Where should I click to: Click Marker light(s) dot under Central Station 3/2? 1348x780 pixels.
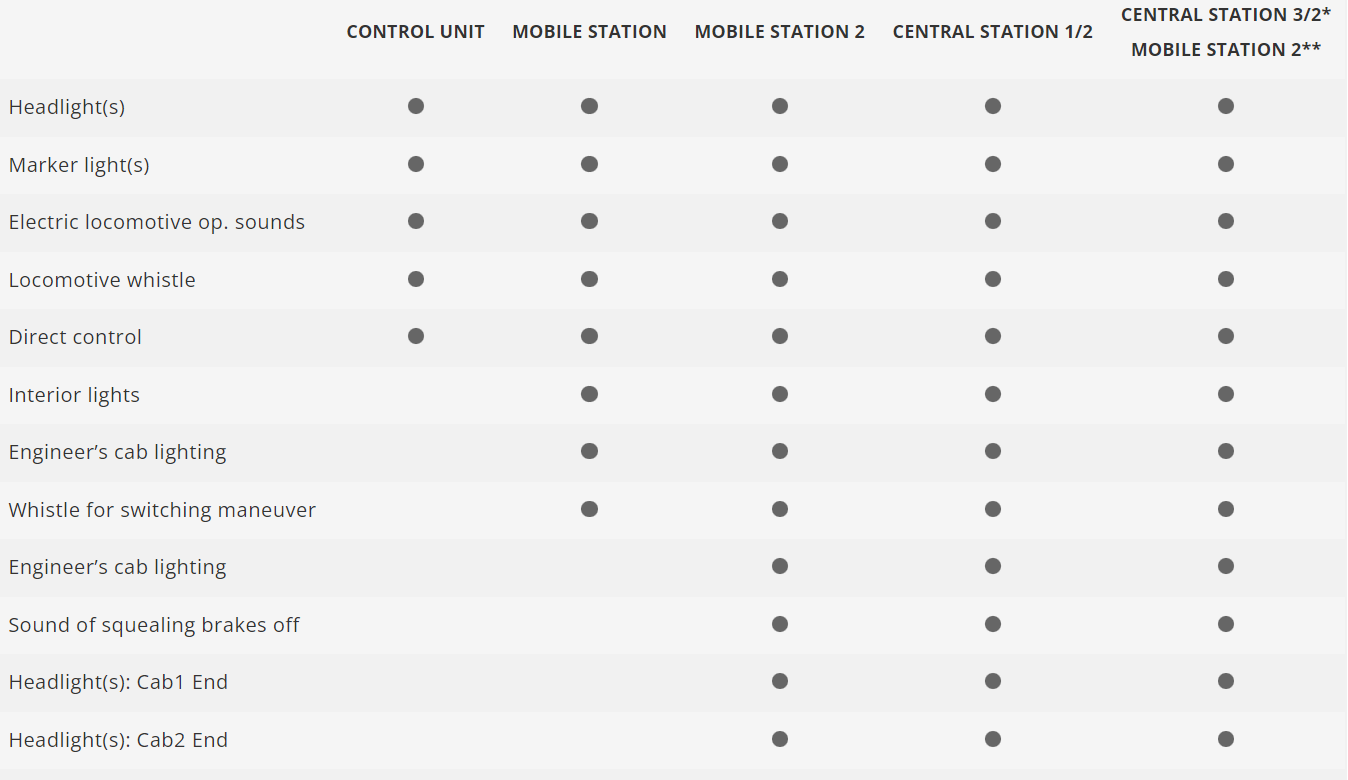click(x=1226, y=164)
